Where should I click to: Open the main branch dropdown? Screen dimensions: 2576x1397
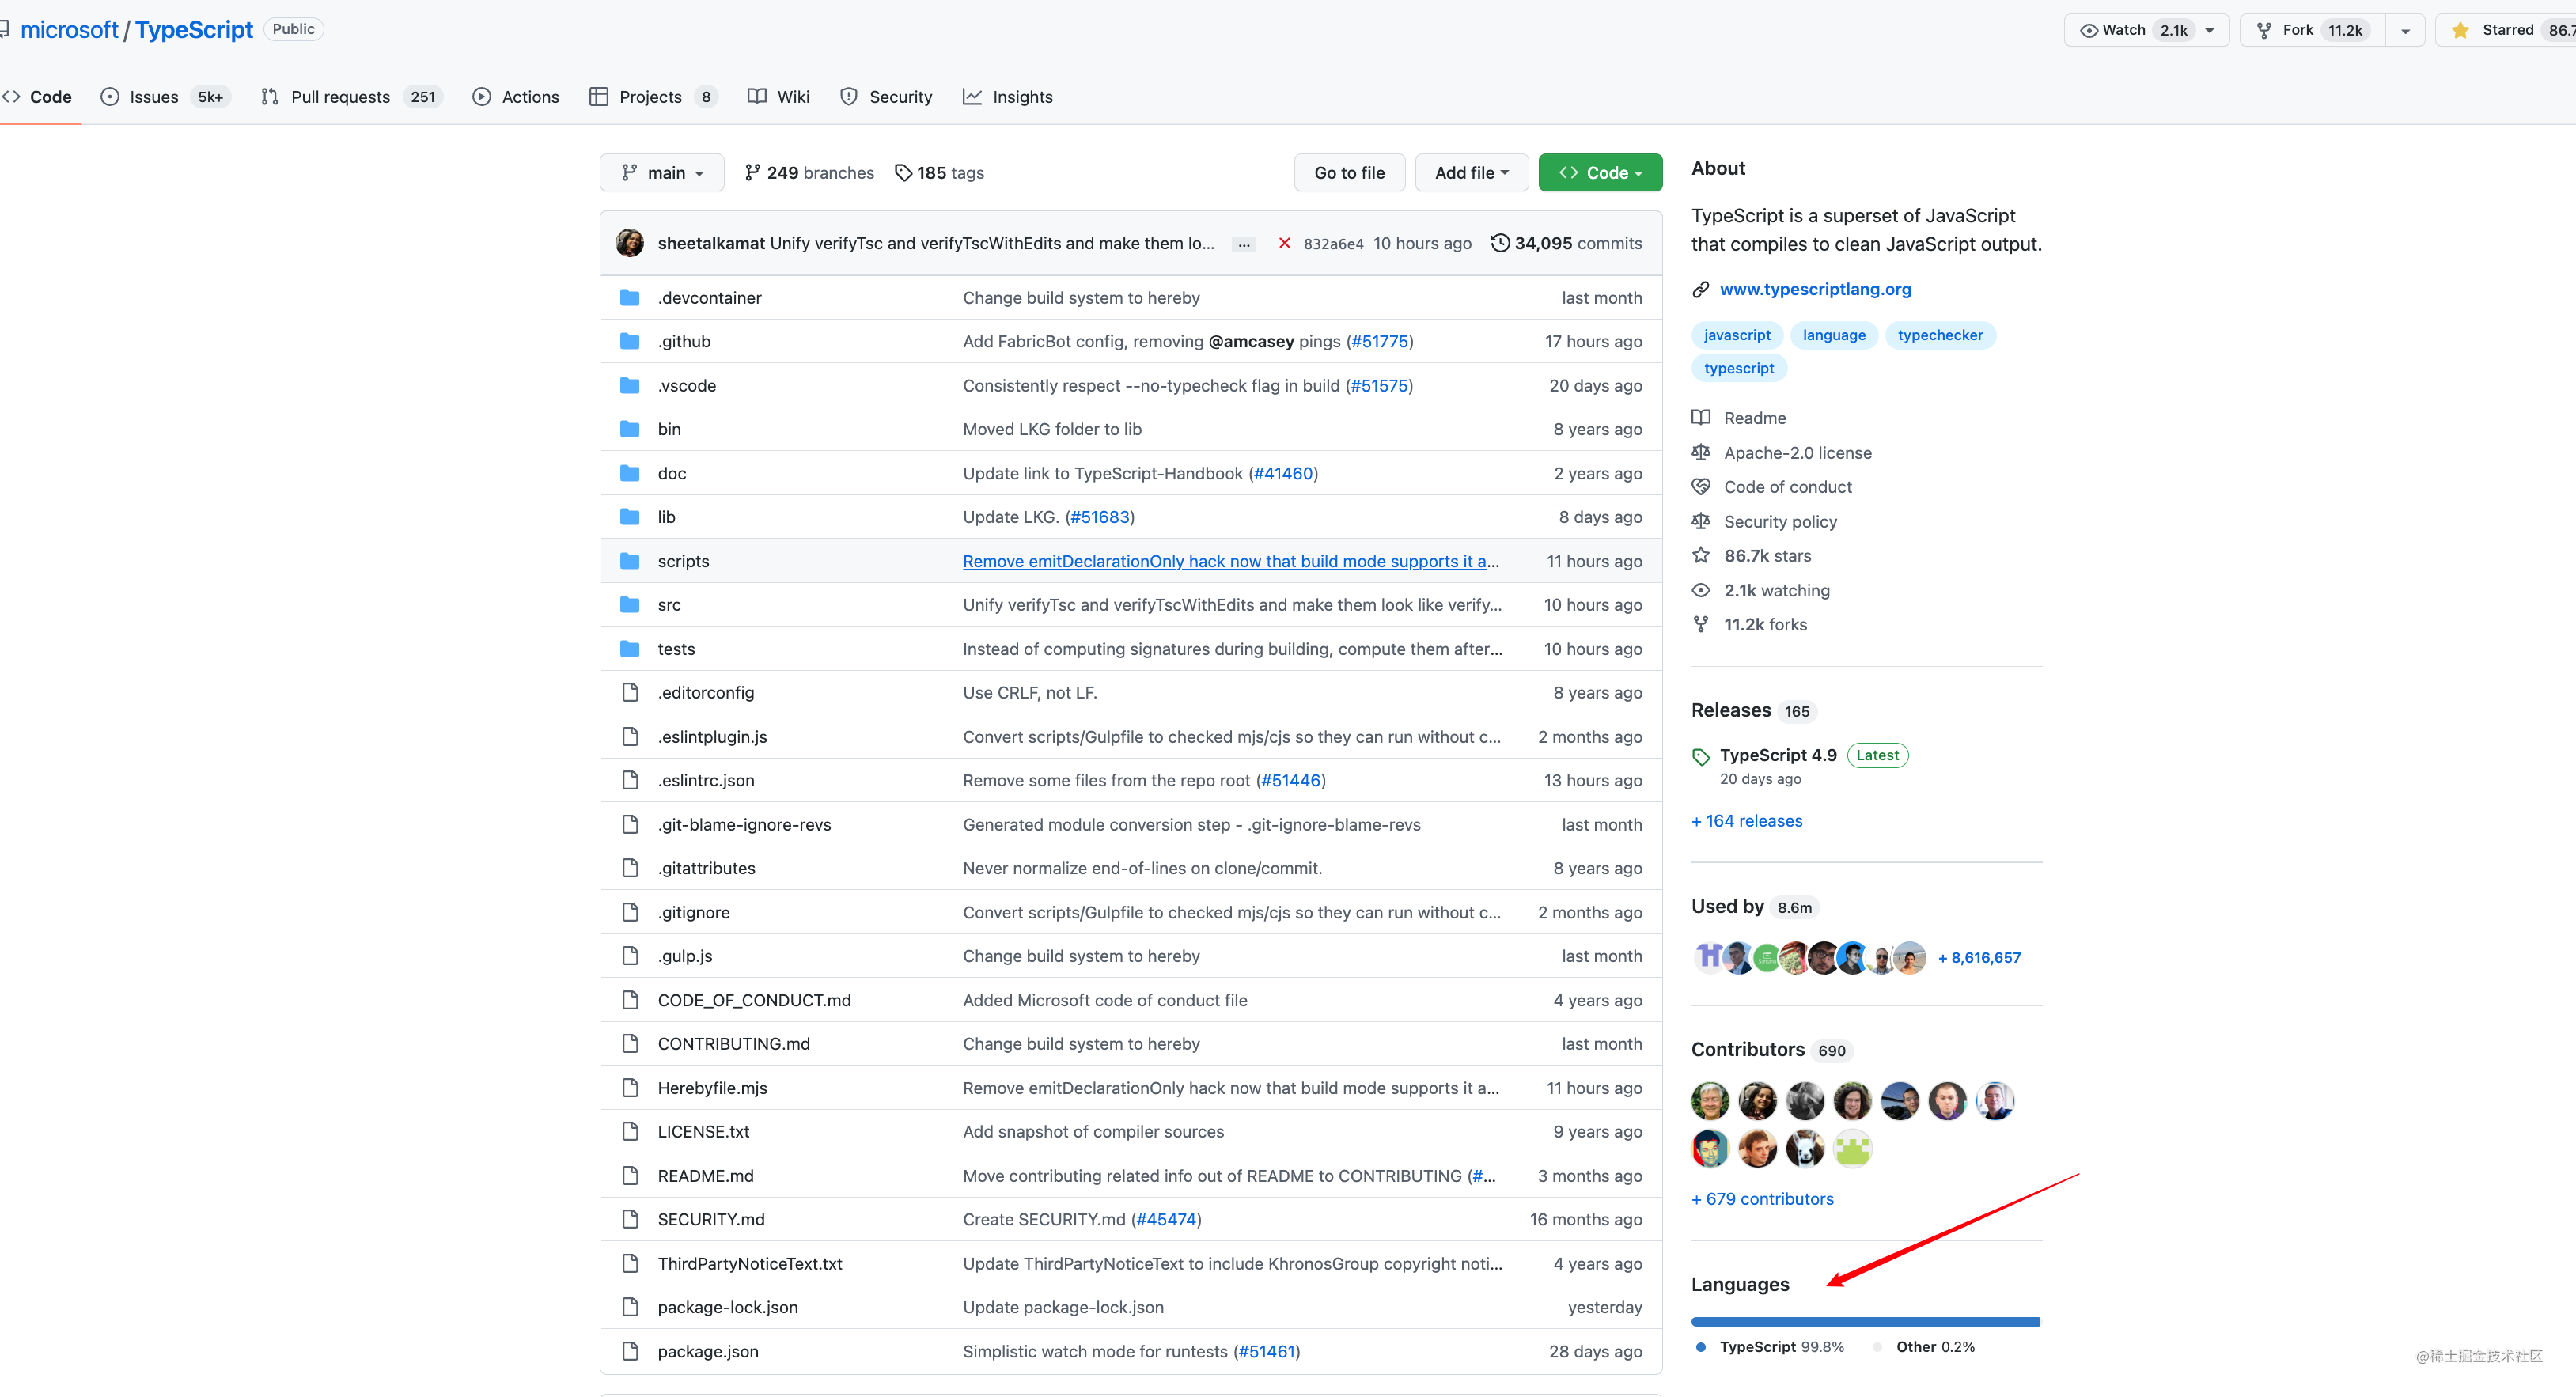pyautogui.click(x=661, y=173)
